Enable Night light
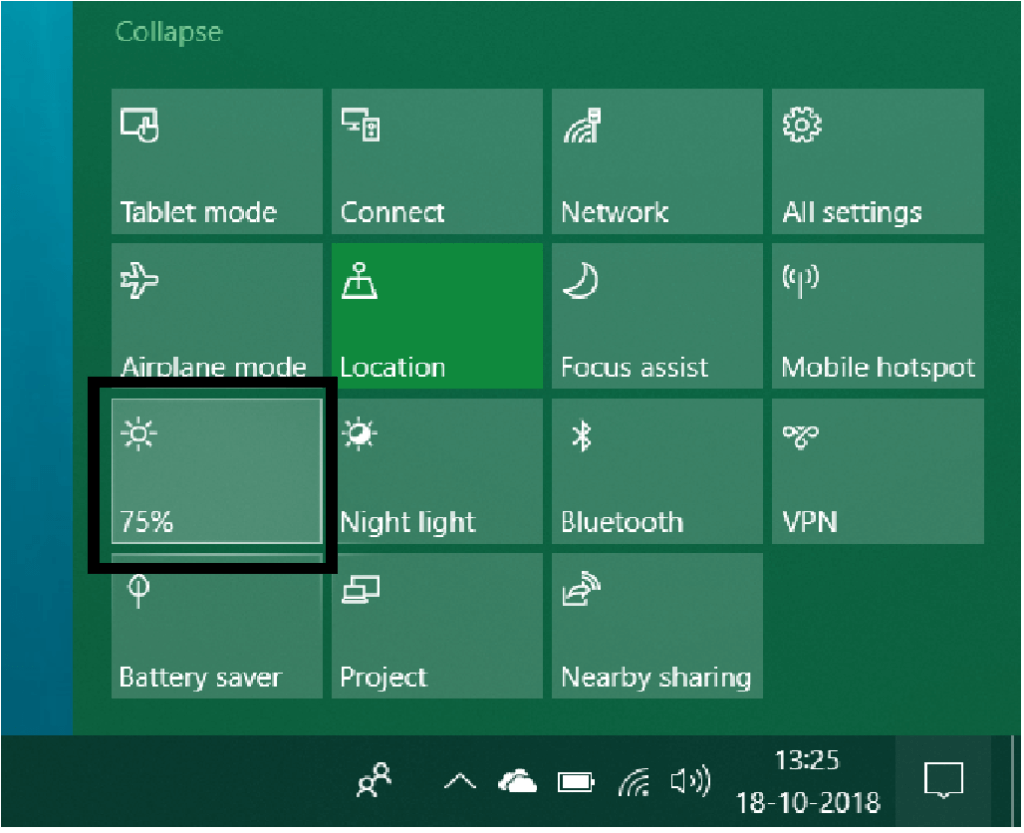1024x833 pixels. 436,470
